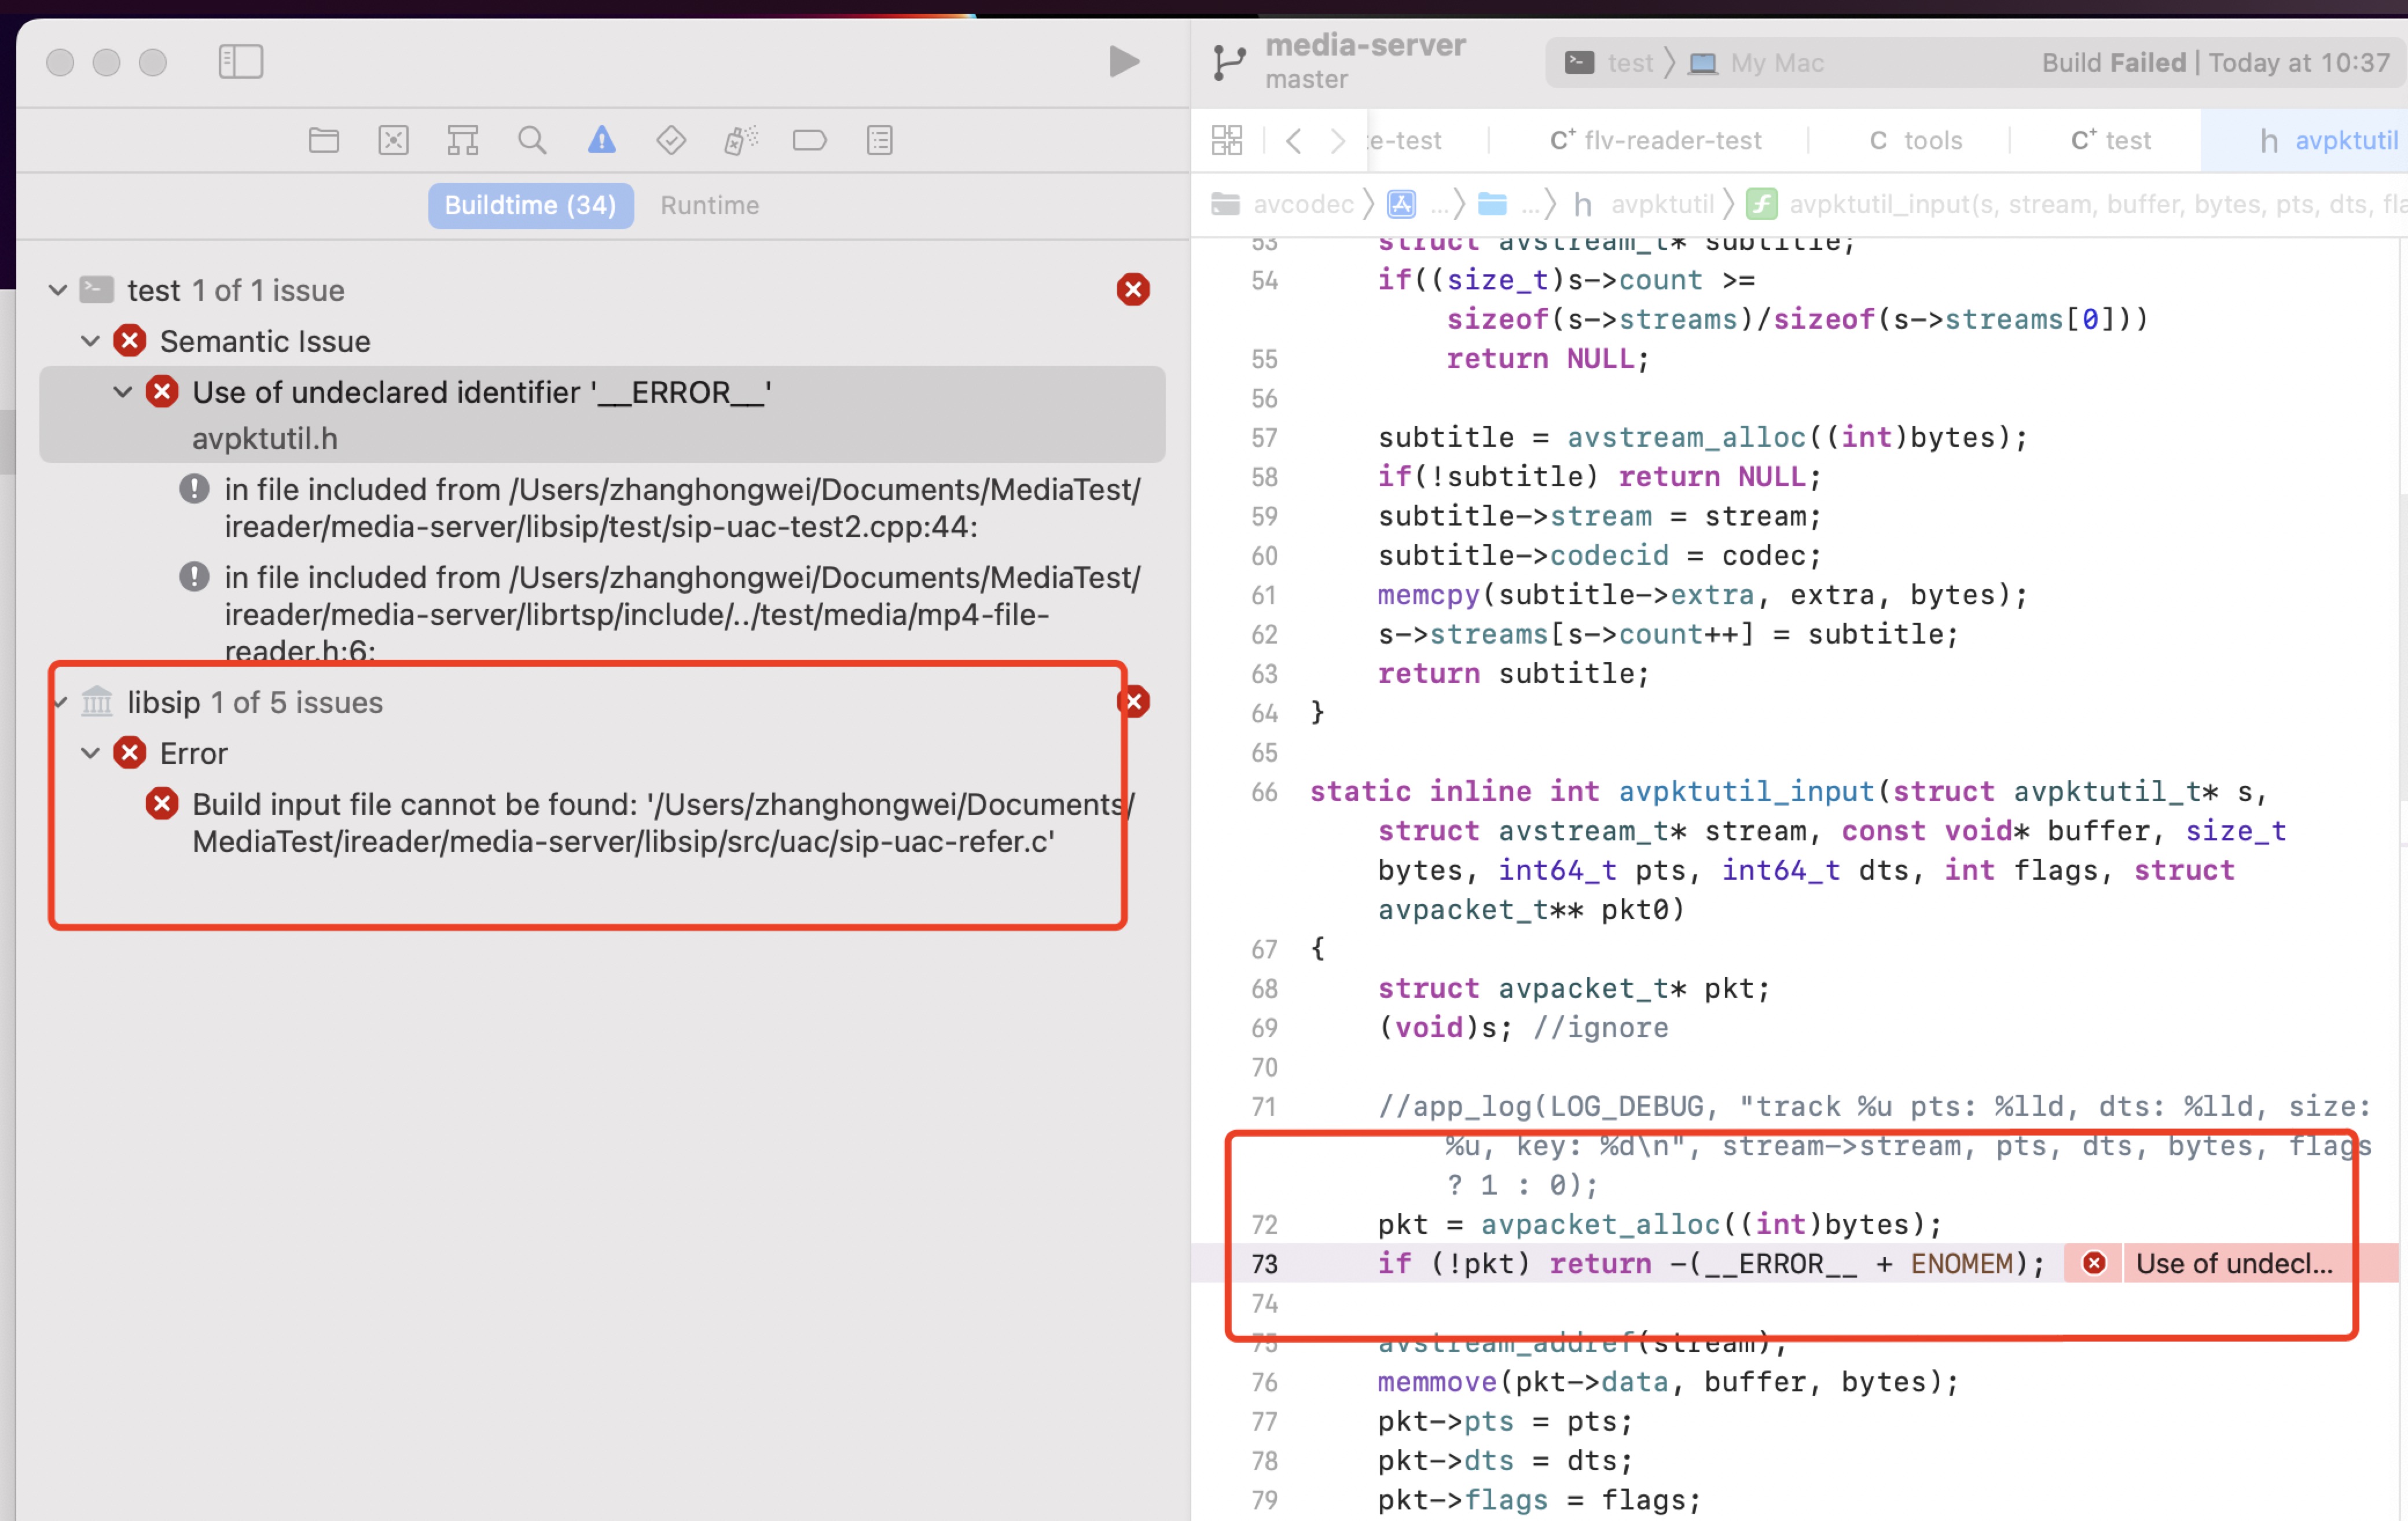This screenshot has height=1521, width=2408.
Task: Select the Find navigator magnifying glass
Action: point(532,140)
